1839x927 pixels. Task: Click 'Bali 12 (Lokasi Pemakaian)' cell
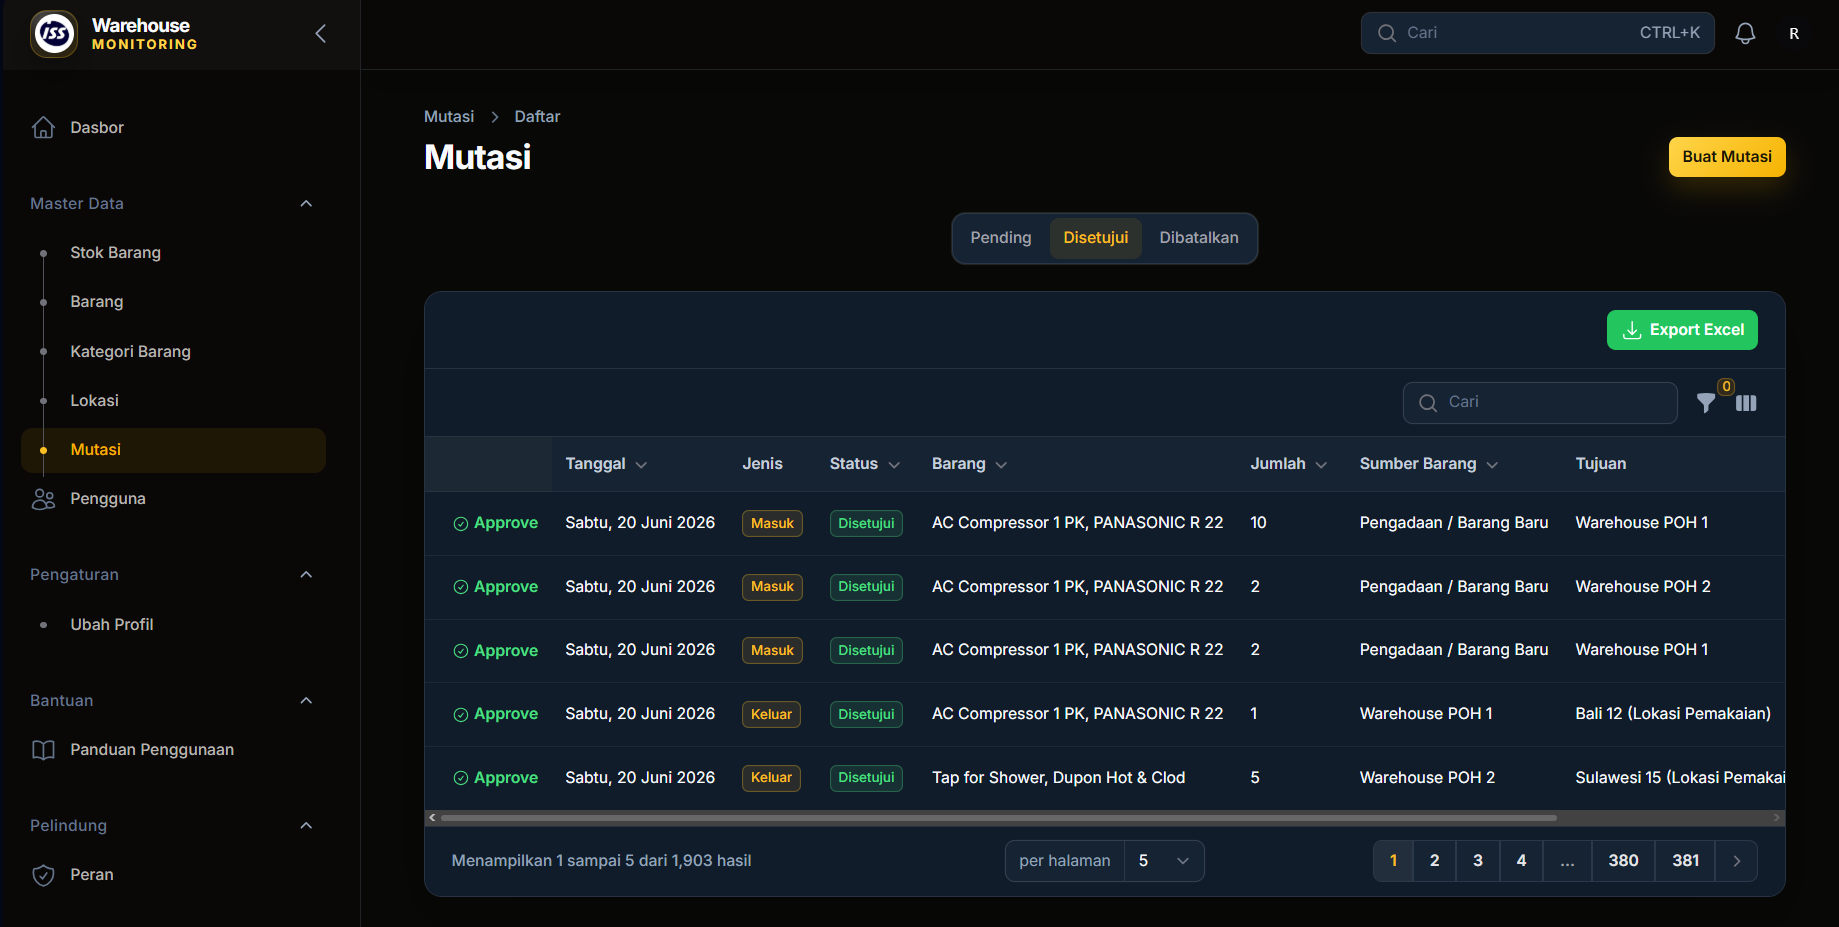coord(1673,714)
